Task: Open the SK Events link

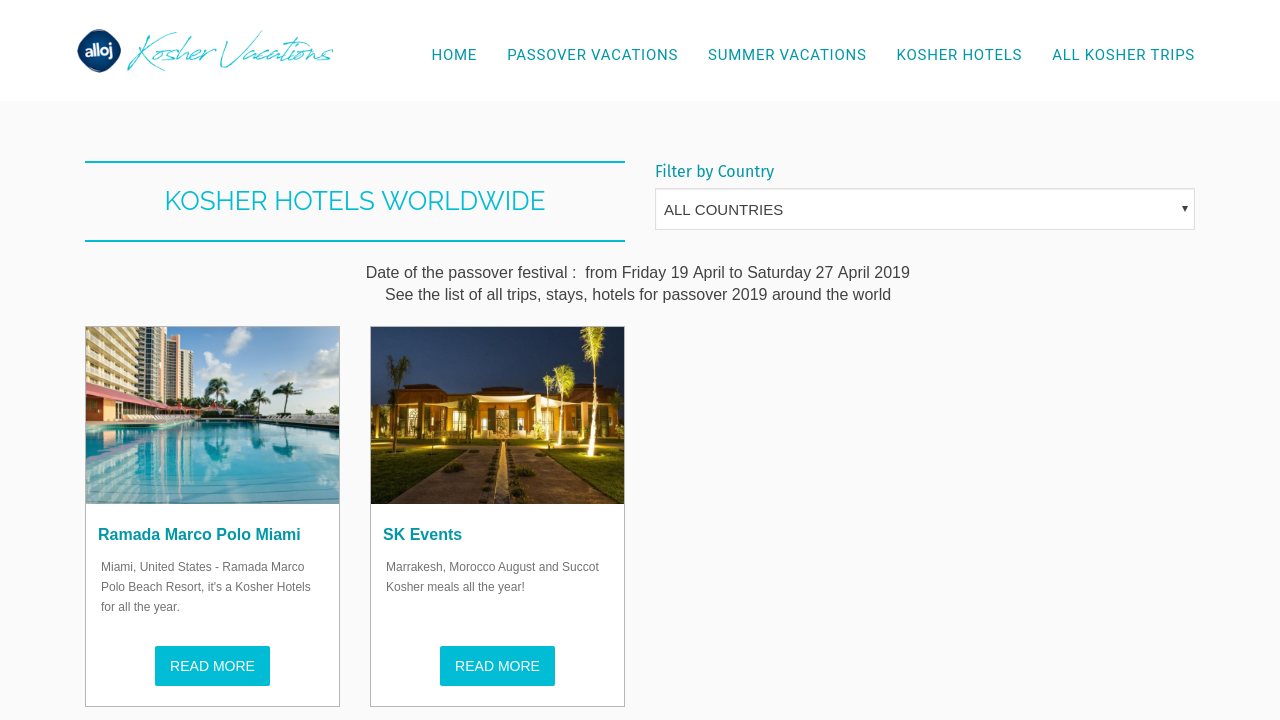Action: [x=422, y=534]
